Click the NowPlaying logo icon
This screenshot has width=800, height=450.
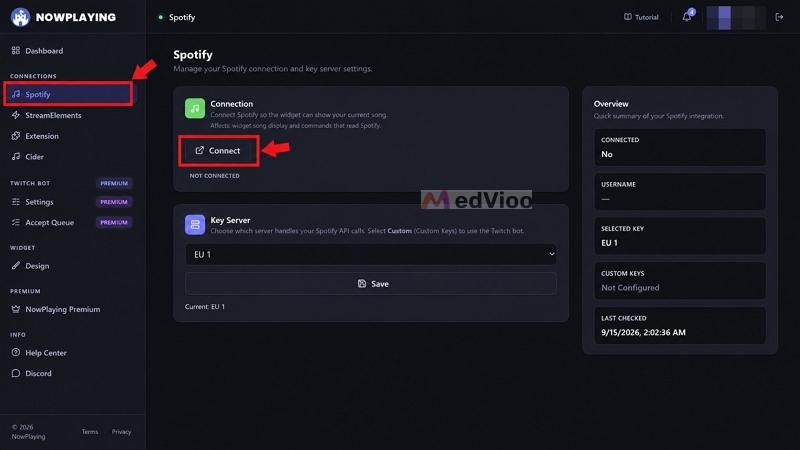(20, 17)
